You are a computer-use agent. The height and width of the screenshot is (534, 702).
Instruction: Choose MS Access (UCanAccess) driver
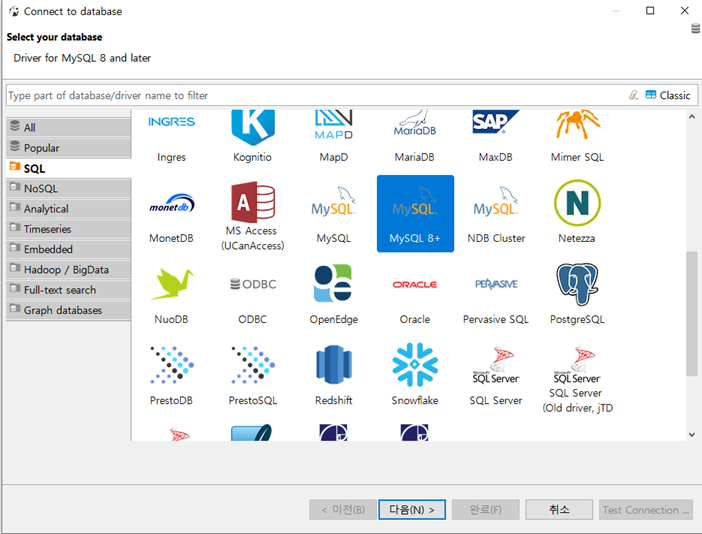tap(253, 216)
